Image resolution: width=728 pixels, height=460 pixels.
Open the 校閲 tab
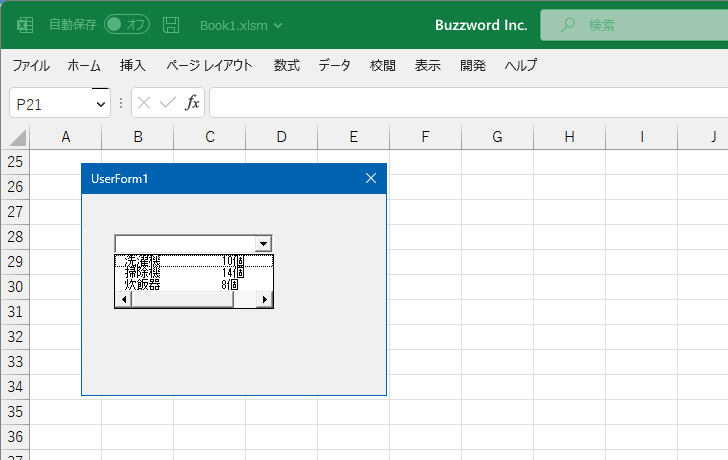383,65
